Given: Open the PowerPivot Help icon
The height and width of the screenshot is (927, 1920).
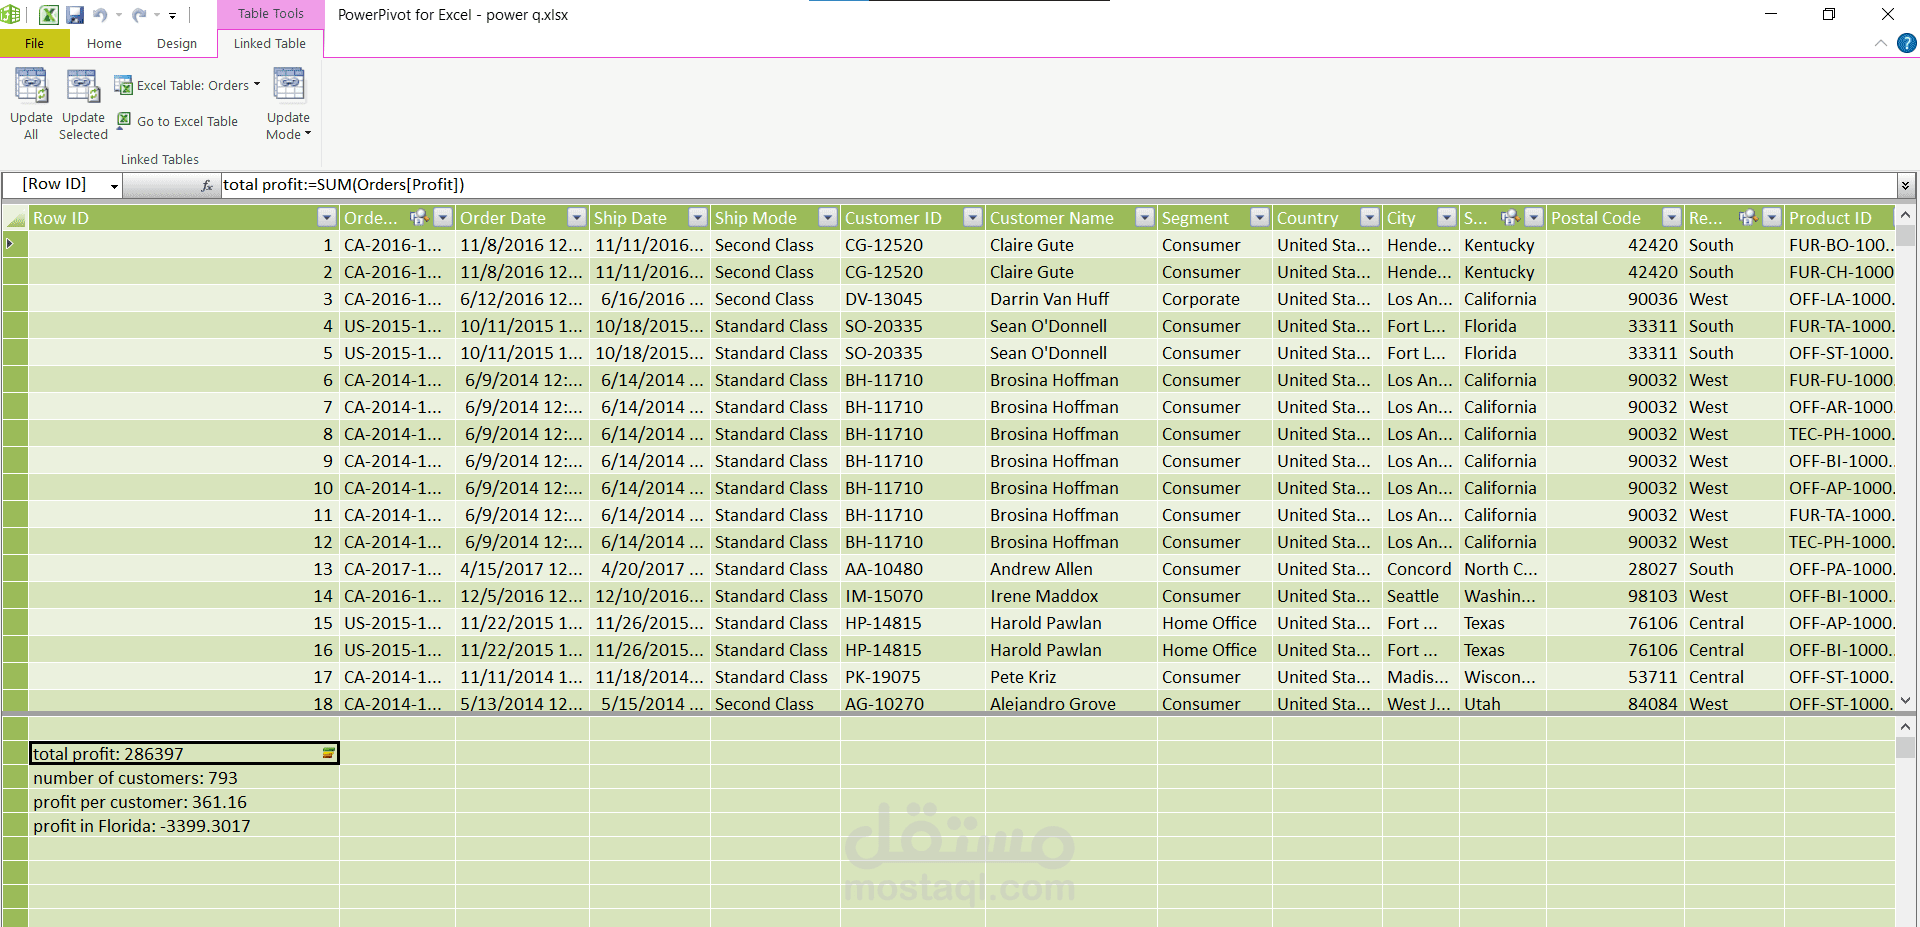Looking at the screenshot, I should pyautogui.click(x=1907, y=43).
